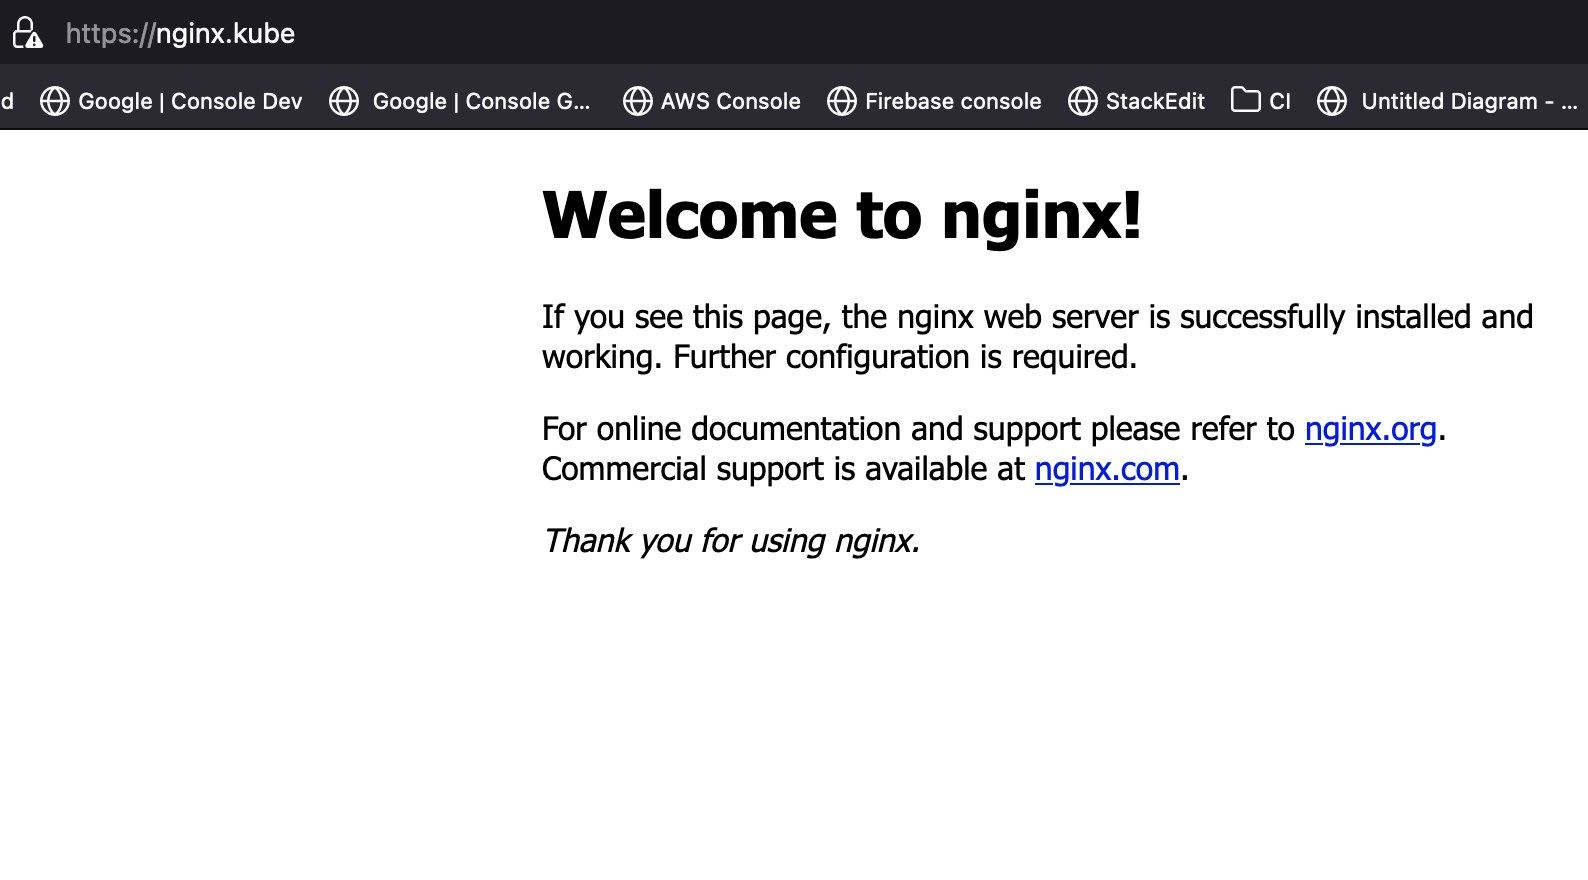The height and width of the screenshot is (880, 1588).
Task: Open the Google | Console Dev bookmark
Action: [x=171, y=101]
